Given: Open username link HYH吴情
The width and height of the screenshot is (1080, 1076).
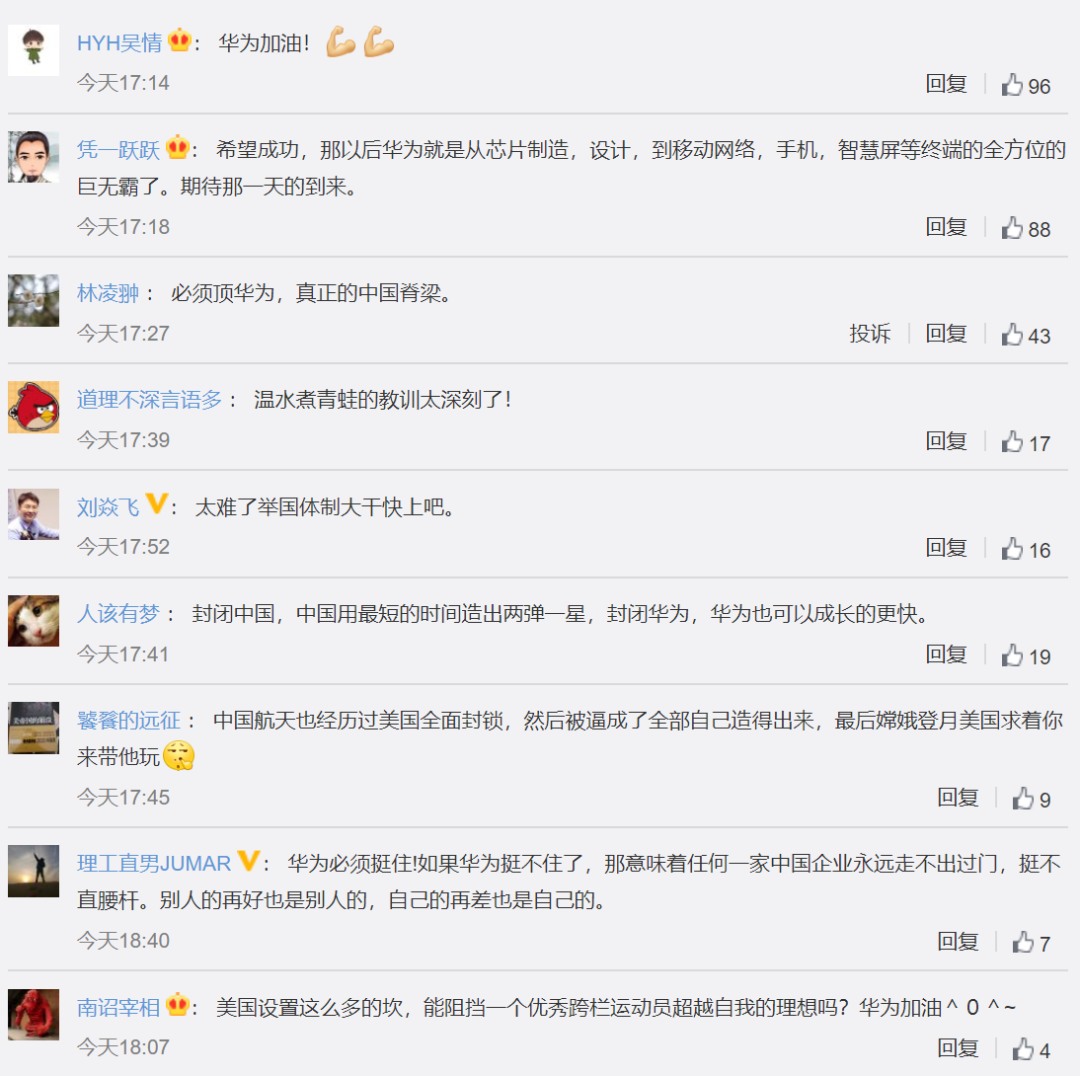Looking at the screenshot, I should tap(119, 43).
